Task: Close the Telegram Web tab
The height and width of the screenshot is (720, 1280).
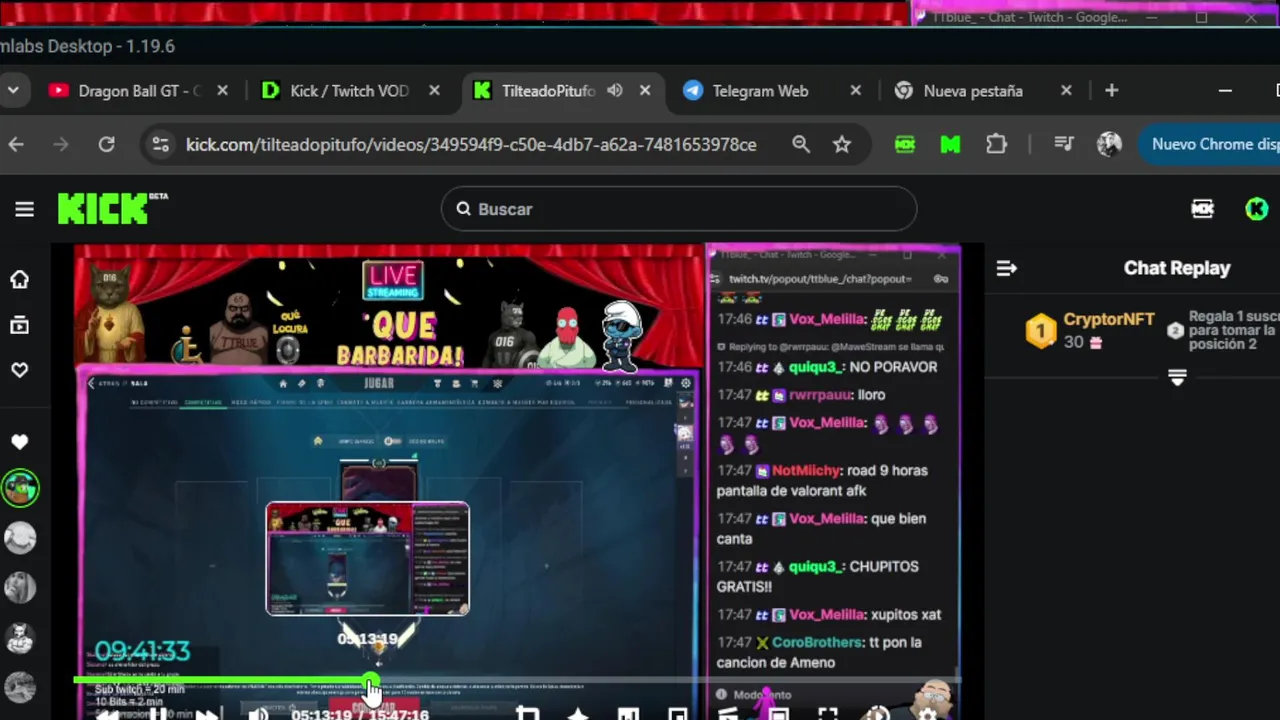Action: pos(855,91)
